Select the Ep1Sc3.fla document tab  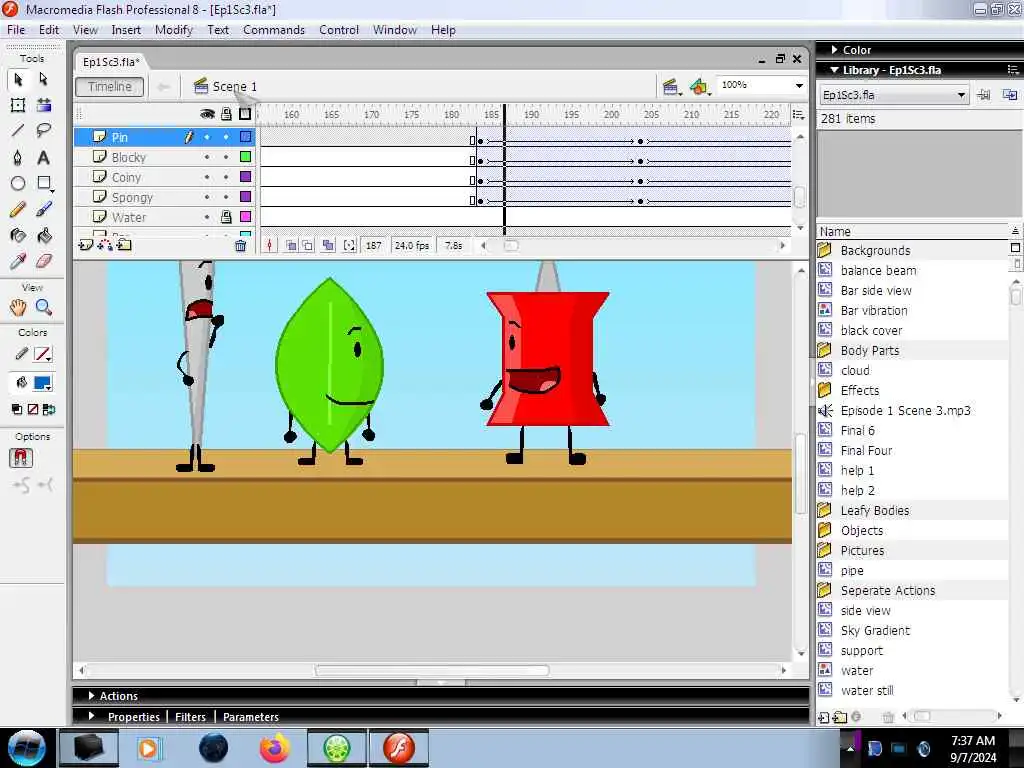pyautogui.click(x=111, y=62)
